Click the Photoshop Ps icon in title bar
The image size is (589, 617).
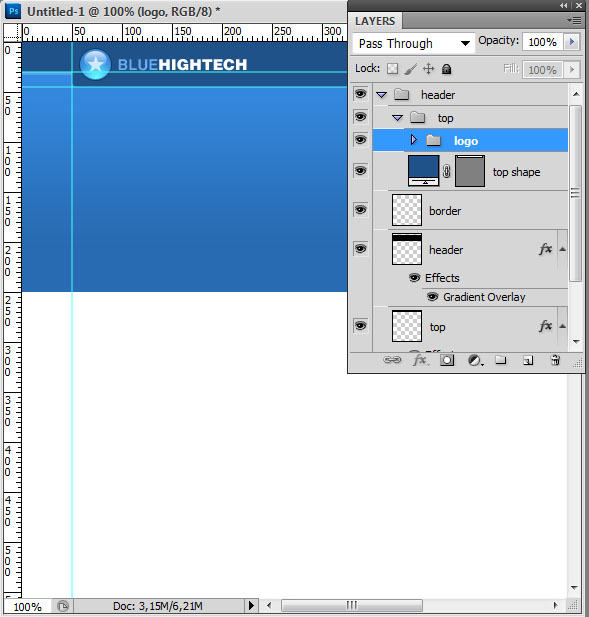(x=13, y=11)
